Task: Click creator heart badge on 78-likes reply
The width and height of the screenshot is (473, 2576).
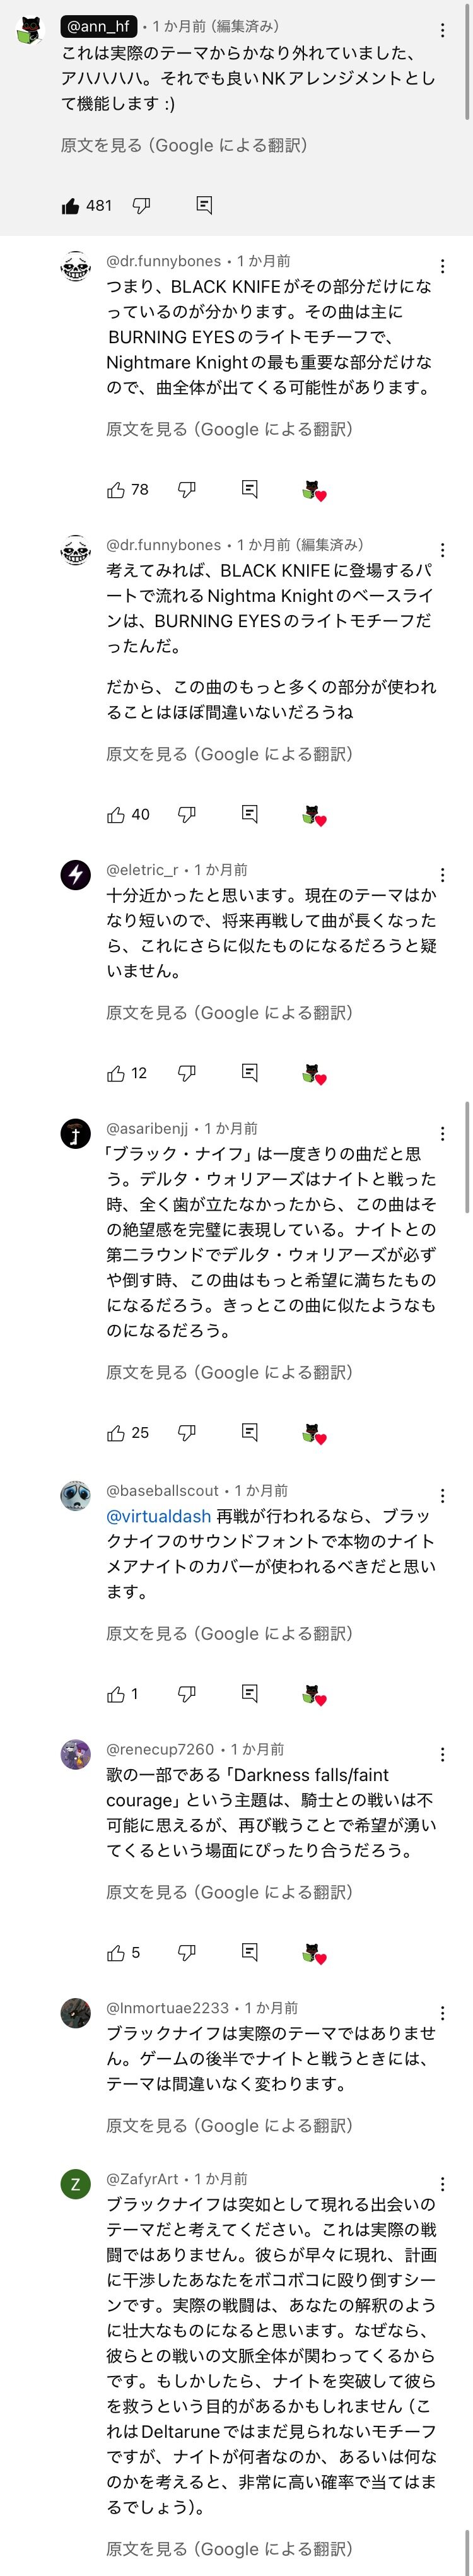Action: tap(314, 491)
